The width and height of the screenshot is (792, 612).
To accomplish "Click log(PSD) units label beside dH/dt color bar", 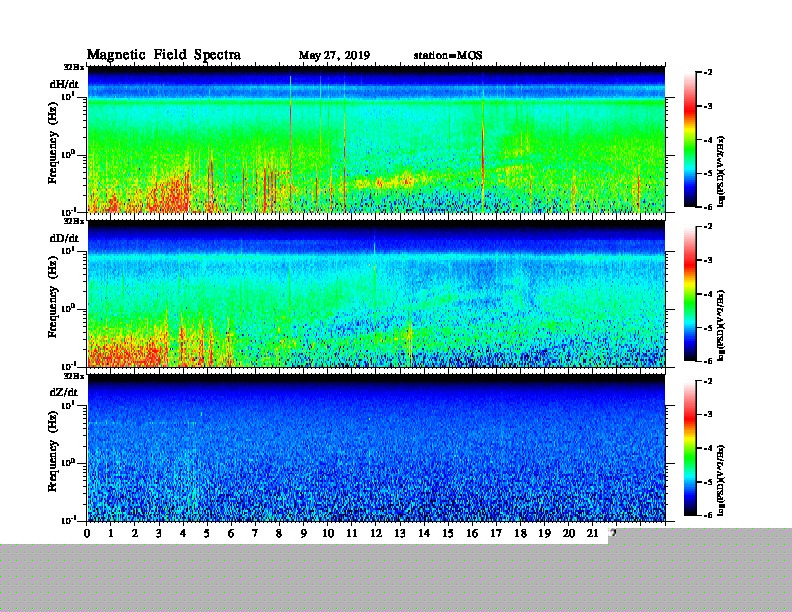I will pos(721,171).
